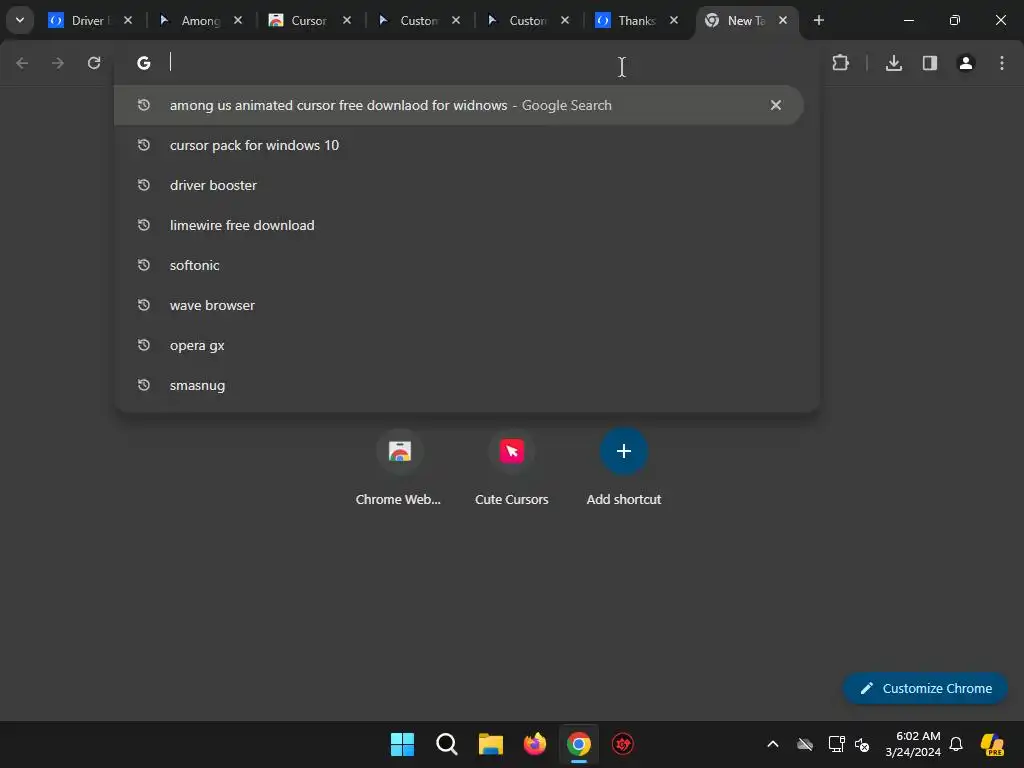Select cursor pack for windows 10 suggestion
The height and width of the screenshot is (768, 1024).
467,145
